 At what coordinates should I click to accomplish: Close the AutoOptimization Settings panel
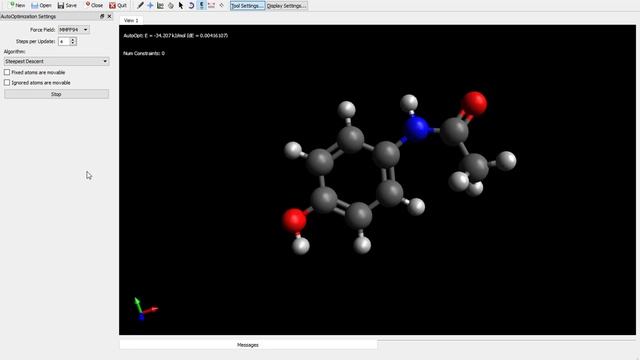(109, 16)
